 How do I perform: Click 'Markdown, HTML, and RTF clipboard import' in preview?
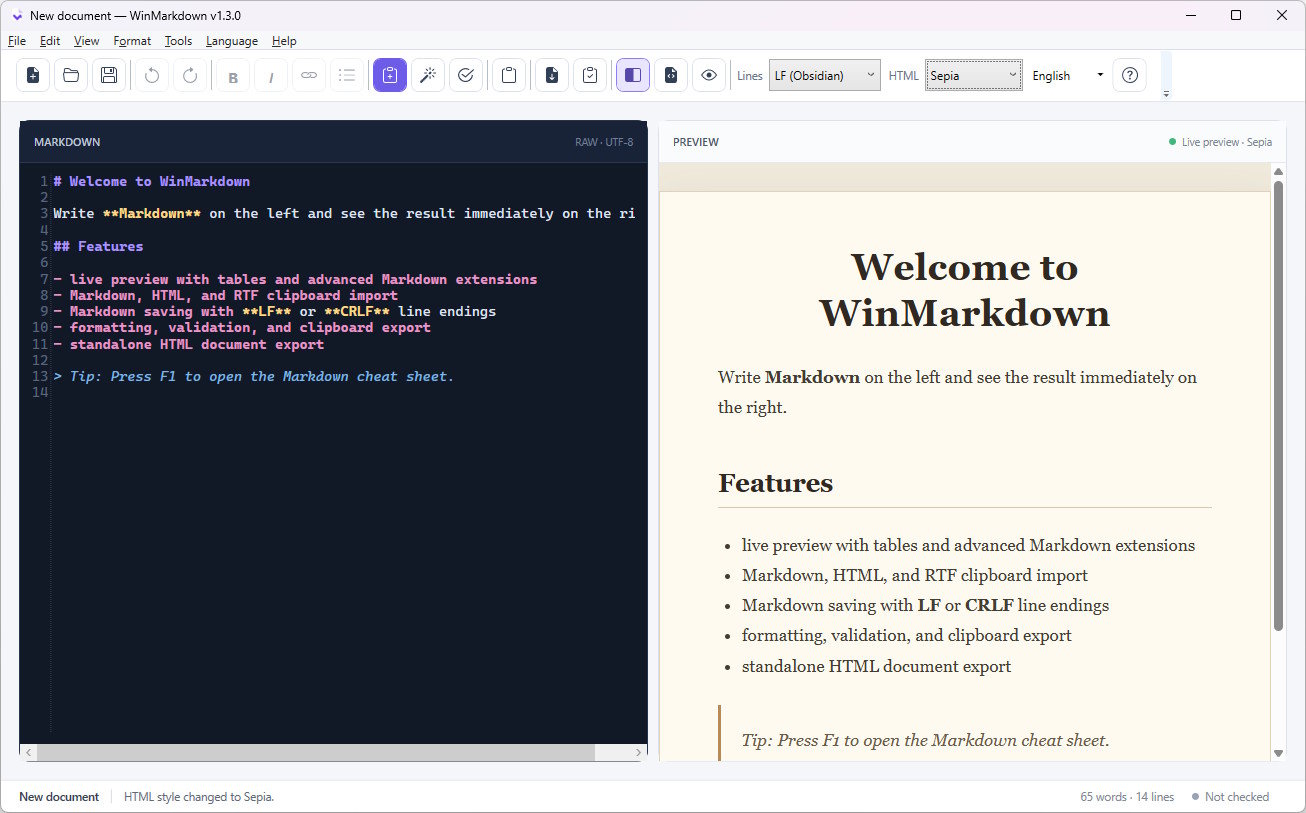(x=915, y=575)
